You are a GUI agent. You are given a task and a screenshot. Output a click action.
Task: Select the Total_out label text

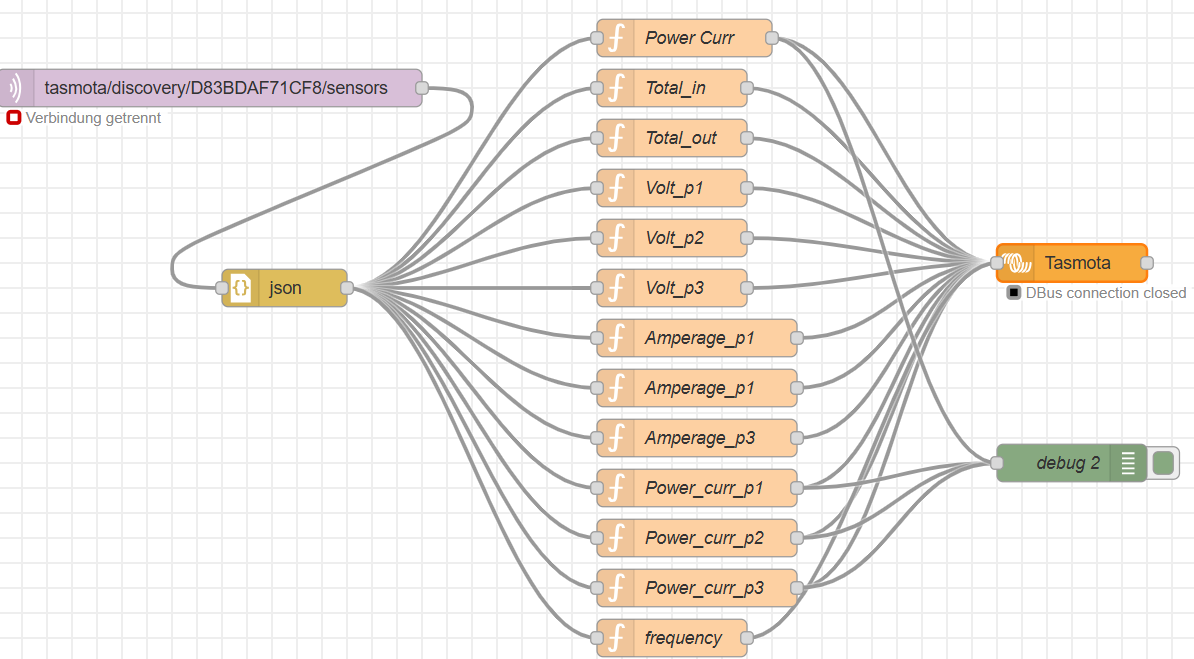tap(681, 139)
